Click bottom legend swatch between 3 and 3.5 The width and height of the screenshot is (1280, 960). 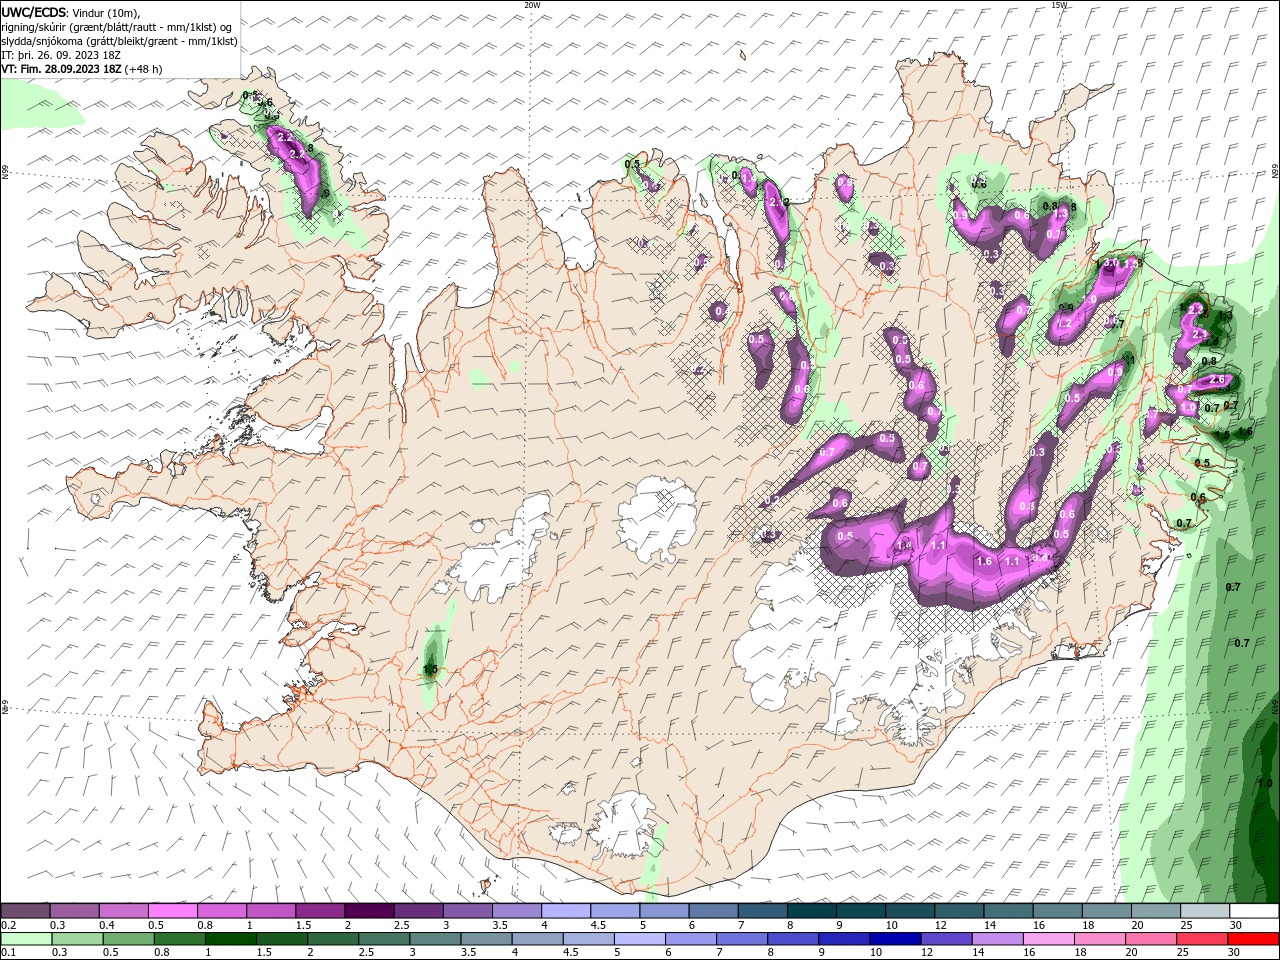[435, 939]
